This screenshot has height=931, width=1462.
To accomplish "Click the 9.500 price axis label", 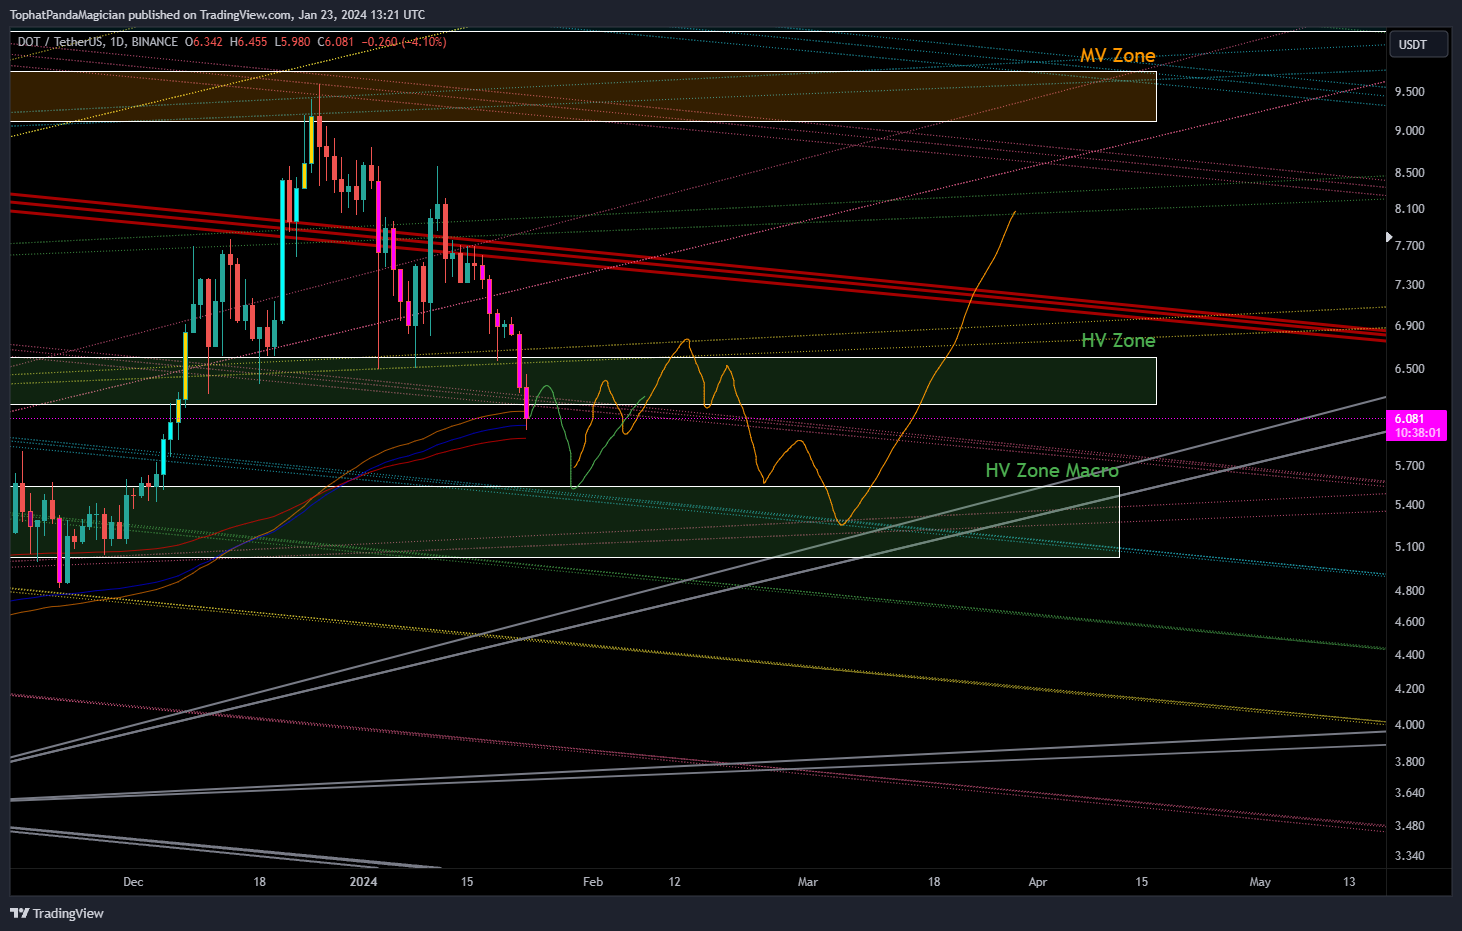I will pyautogui.click(x=1409, y=92).
